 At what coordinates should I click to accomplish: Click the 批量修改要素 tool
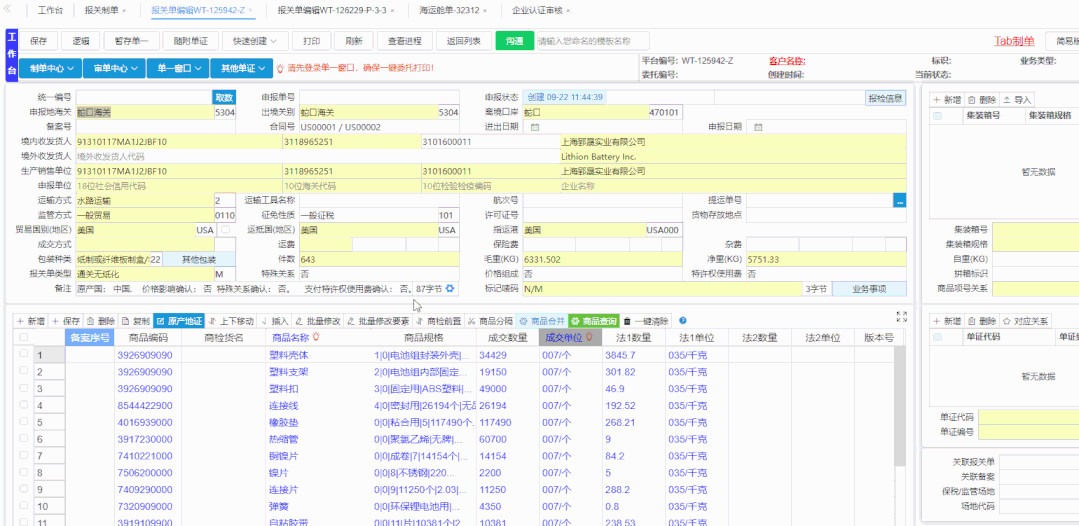pos(378,321)
